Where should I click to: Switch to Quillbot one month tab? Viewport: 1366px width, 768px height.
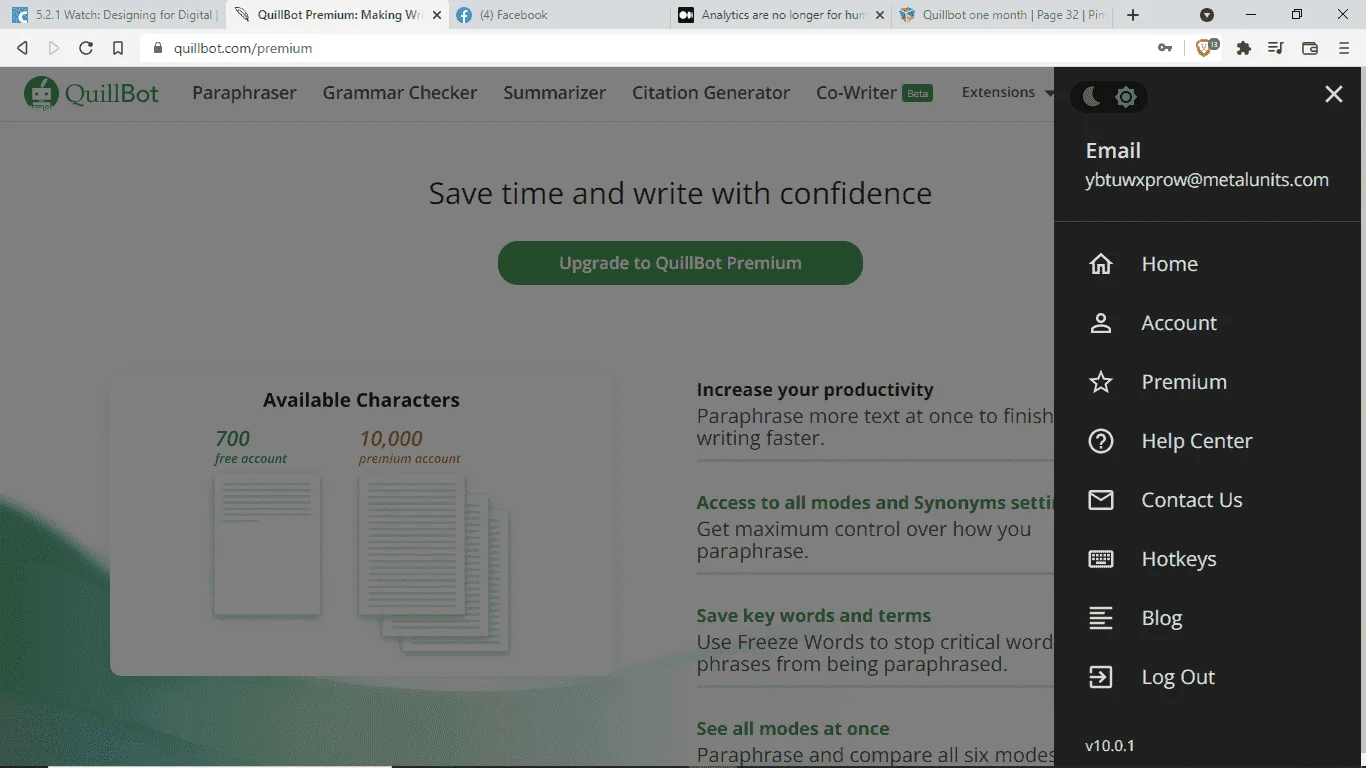click(x=1003, y=15)
